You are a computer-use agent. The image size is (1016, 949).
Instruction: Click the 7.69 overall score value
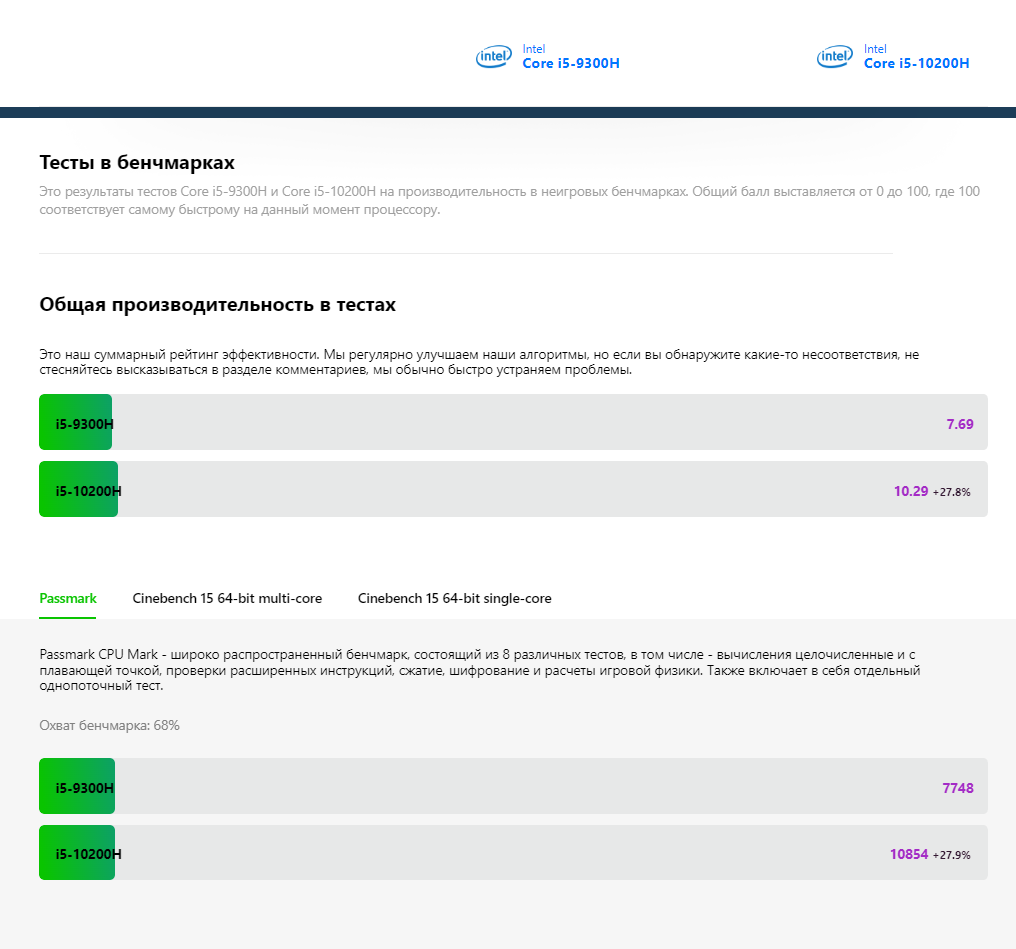click(x=960, y=424)
